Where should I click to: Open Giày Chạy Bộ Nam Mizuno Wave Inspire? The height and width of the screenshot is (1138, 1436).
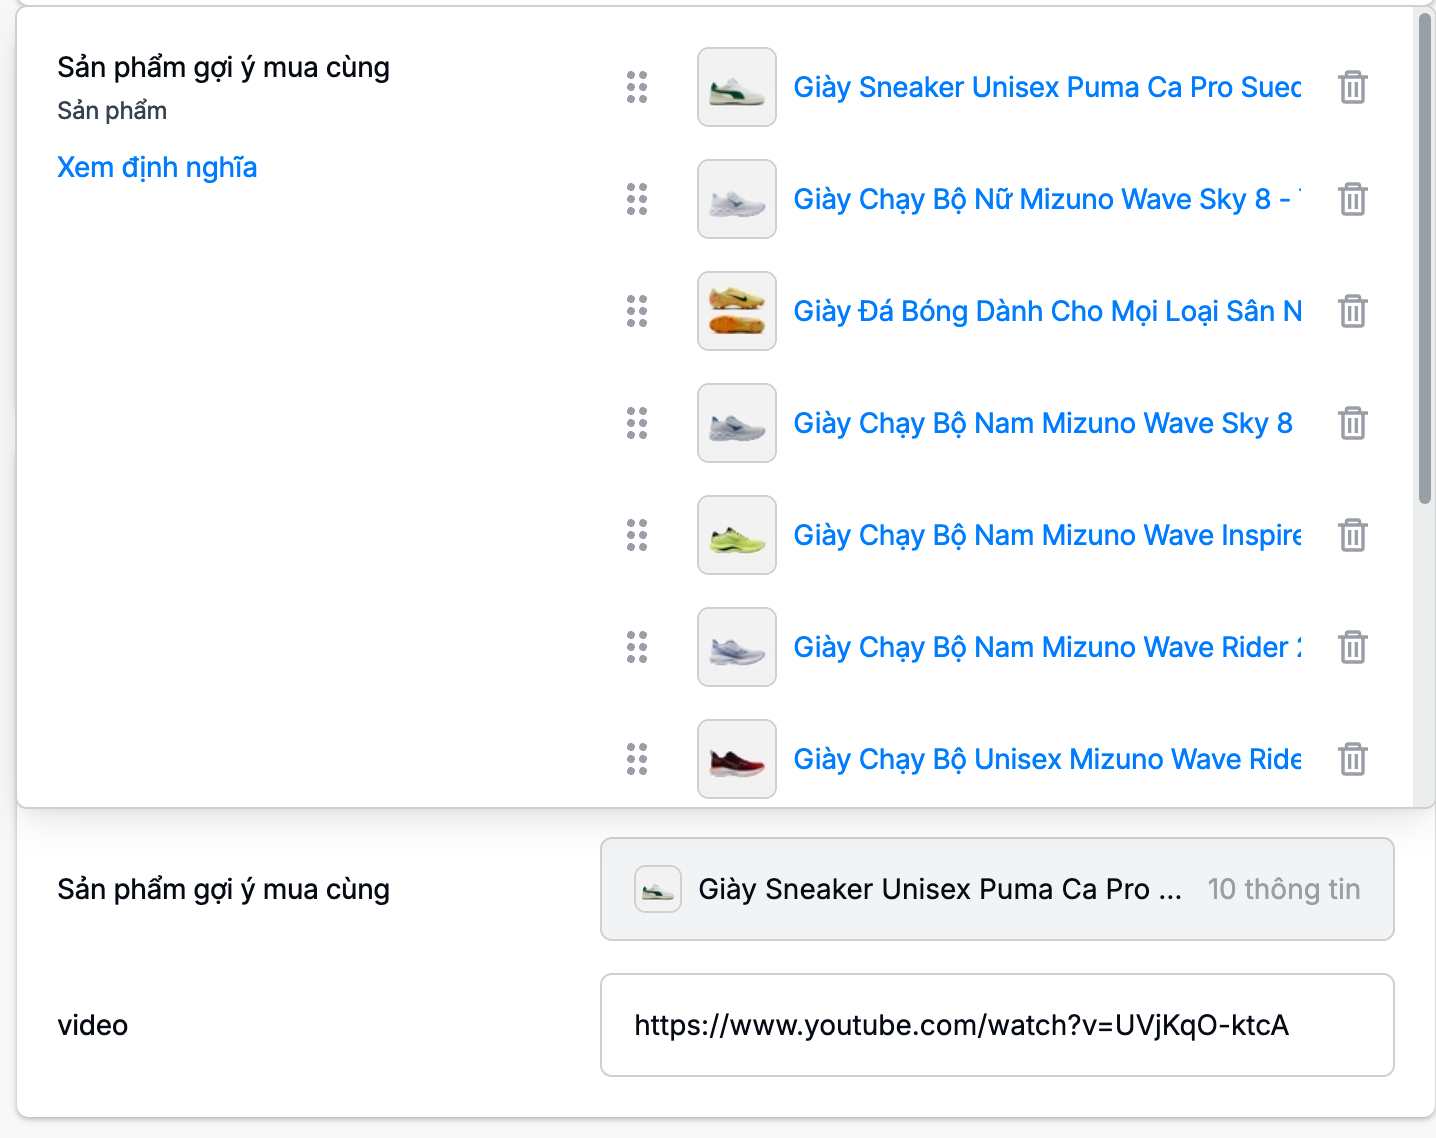click(1047, 535)
